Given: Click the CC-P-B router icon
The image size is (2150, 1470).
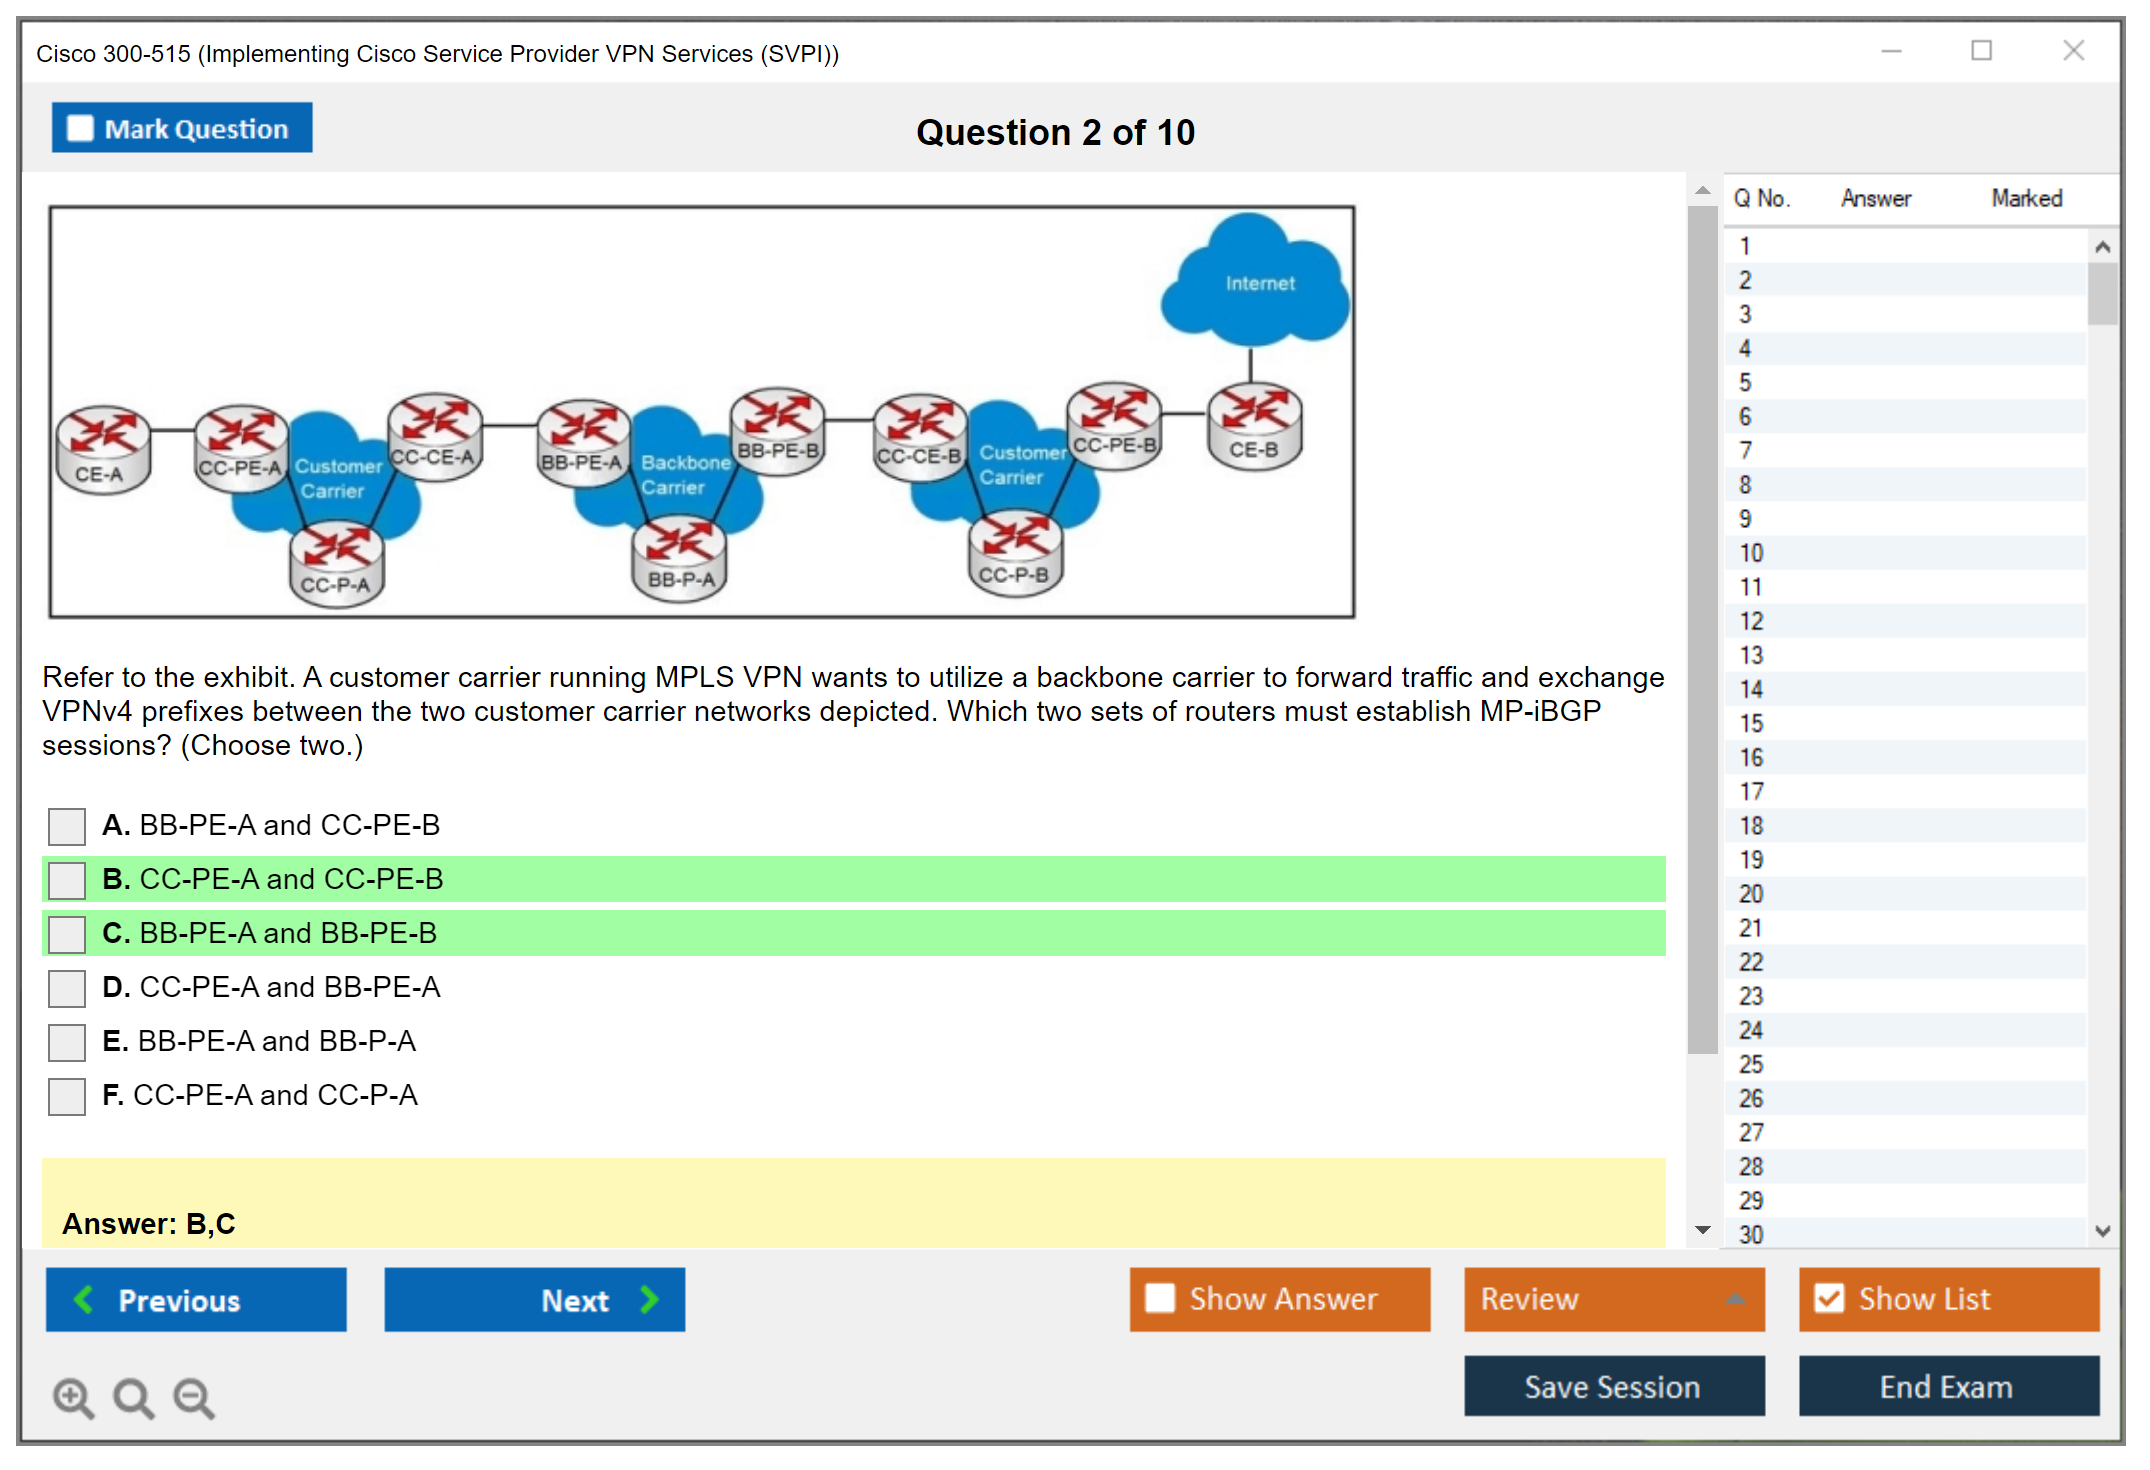Looking at the screenshot, I should click(1015, 553).
